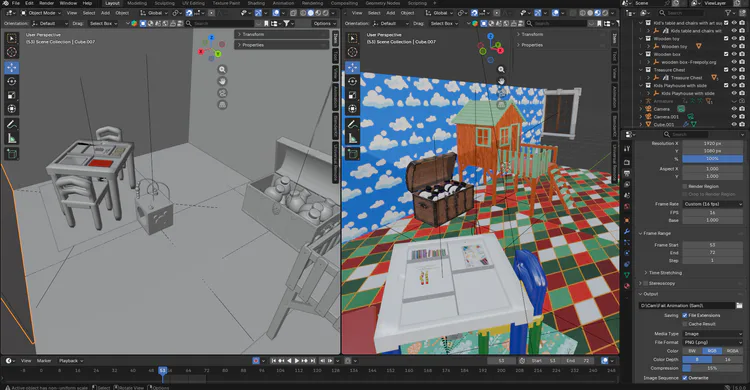This screenshot has height=390, width=750.
Task: Open the File Format PNG dropdown
Action: pos(713,342)
